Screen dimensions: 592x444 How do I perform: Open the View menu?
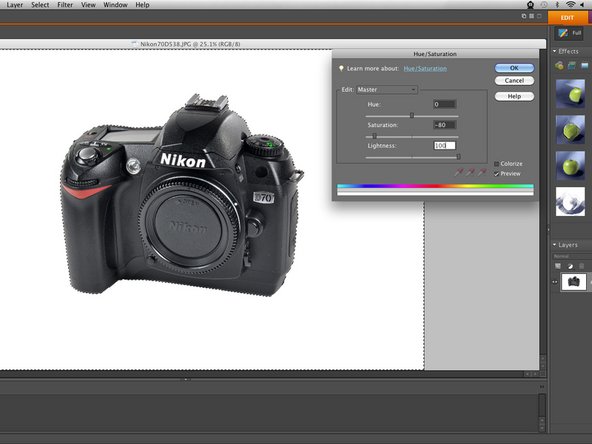point(88,5)
